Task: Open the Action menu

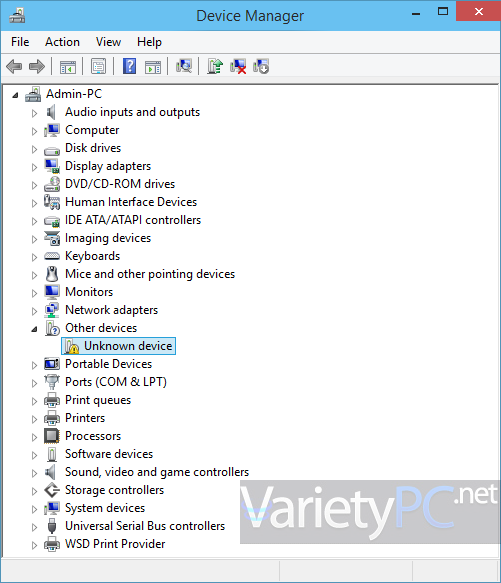Action: (62, 42)
